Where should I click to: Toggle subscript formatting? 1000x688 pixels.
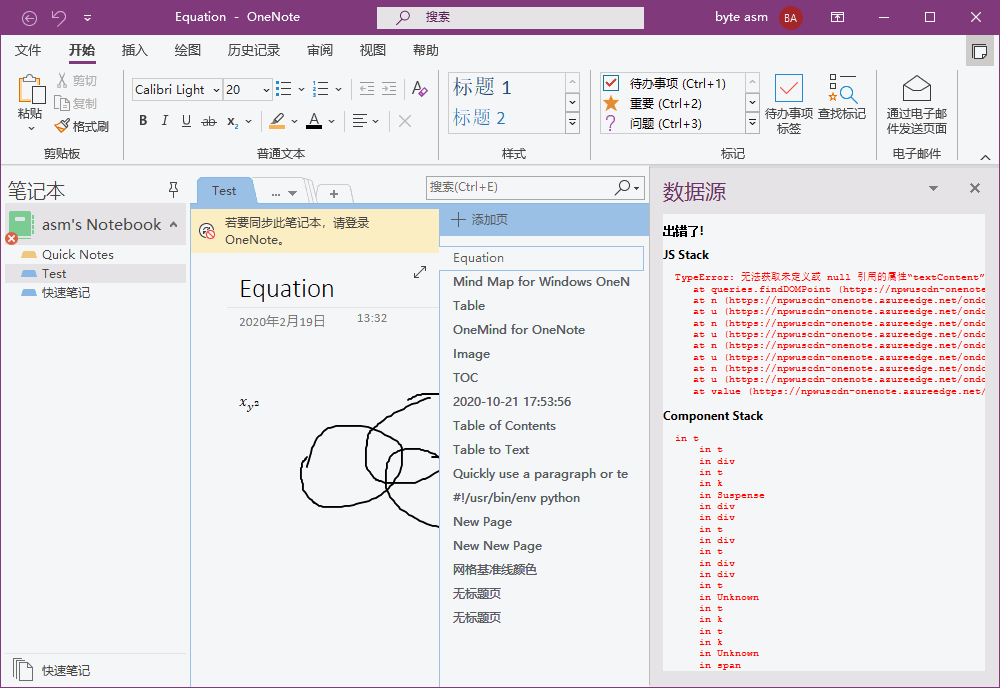(233, 121)
